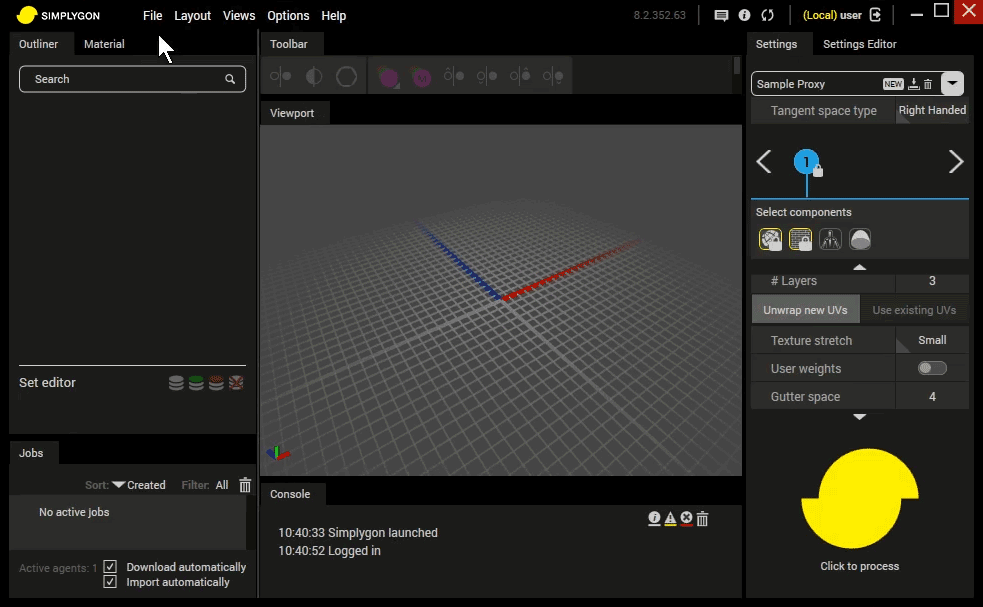Click the orange stack icon in Set editor
The height and width of the screenshot is (607, 983).
[x=216, y=383]
